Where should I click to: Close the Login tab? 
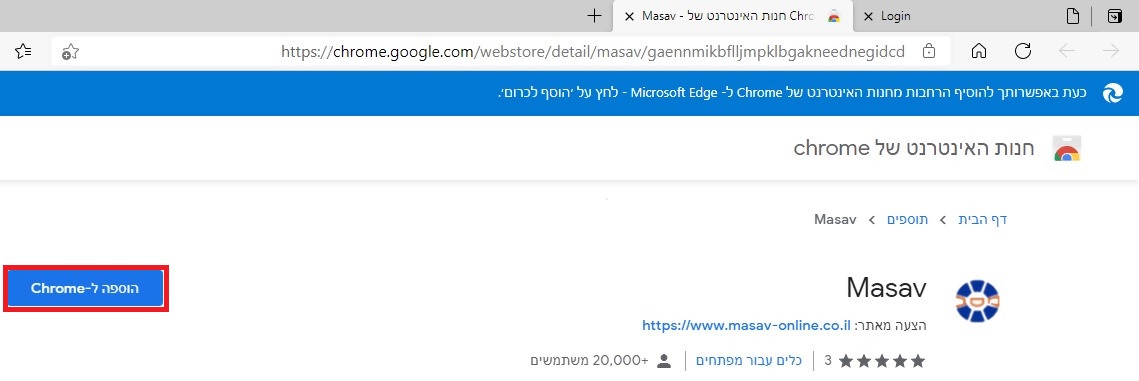tap(867, 16)
